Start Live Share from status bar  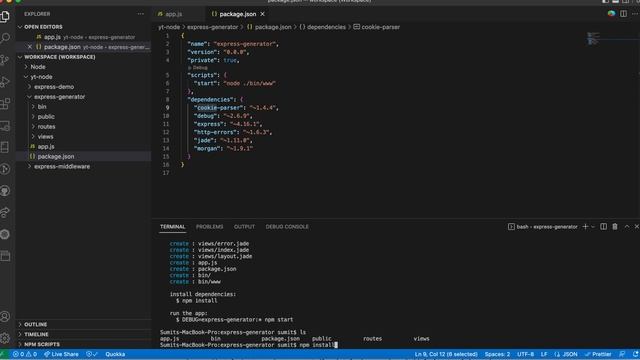(x=61, y=354)
